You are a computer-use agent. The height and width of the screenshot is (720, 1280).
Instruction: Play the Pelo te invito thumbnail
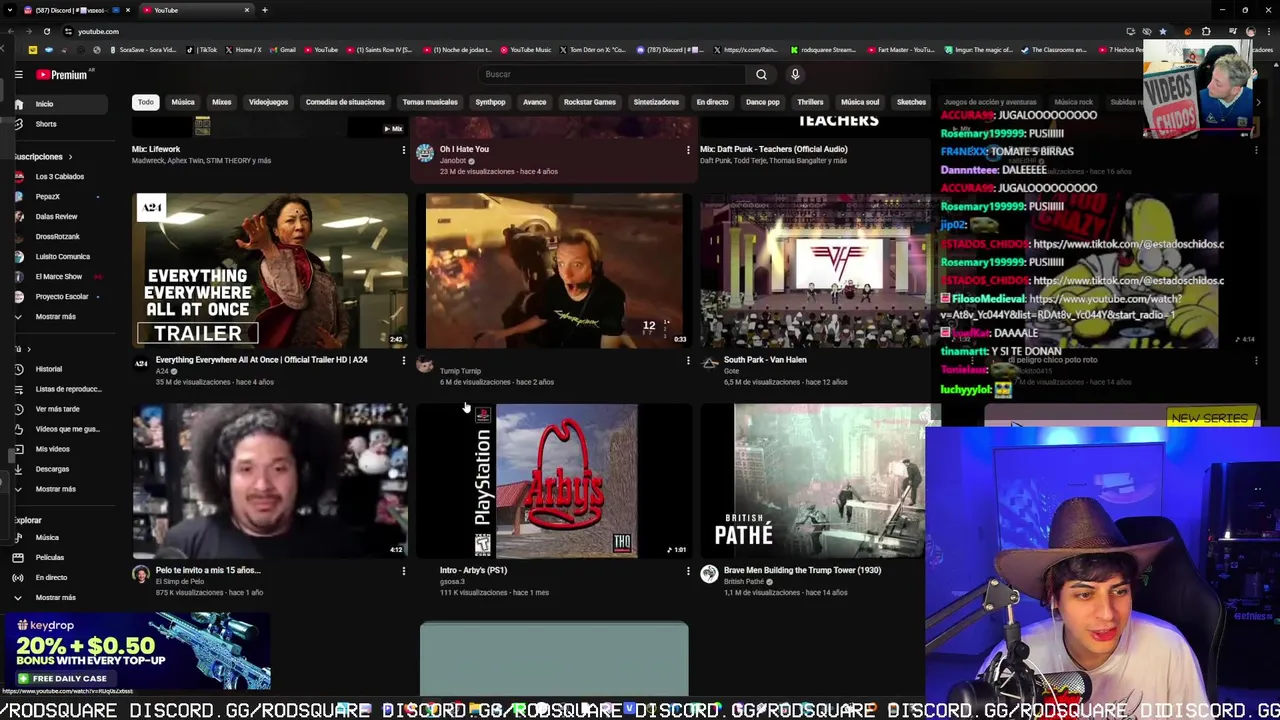pyautogui.click(x=270, y=481)
